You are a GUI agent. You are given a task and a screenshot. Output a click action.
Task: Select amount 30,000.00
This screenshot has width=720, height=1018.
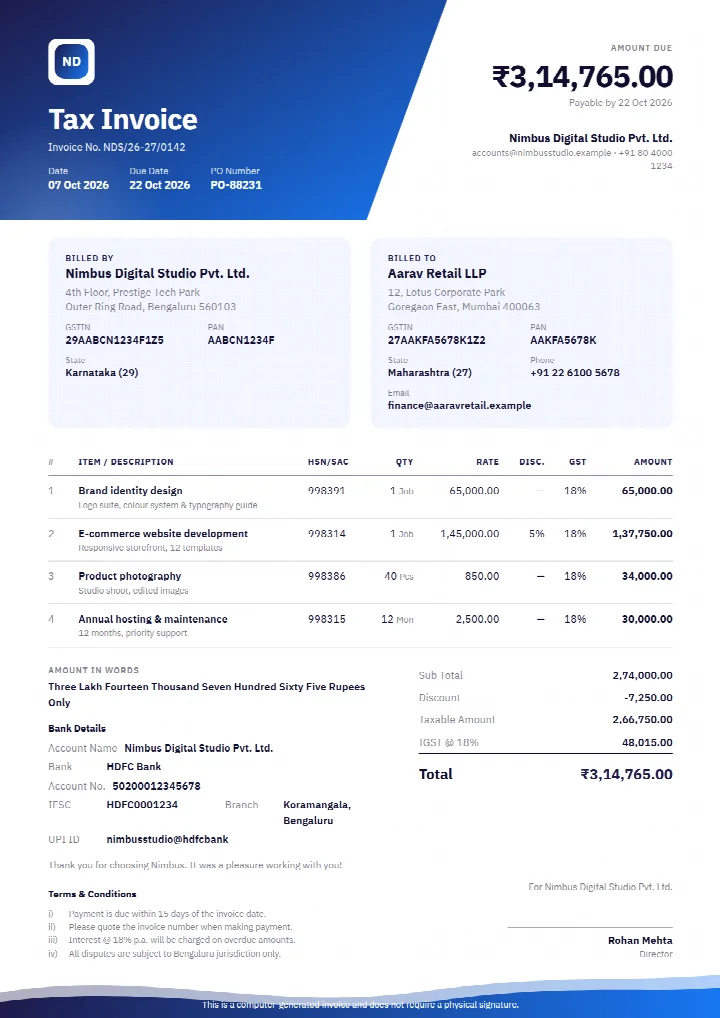[647, 619]
